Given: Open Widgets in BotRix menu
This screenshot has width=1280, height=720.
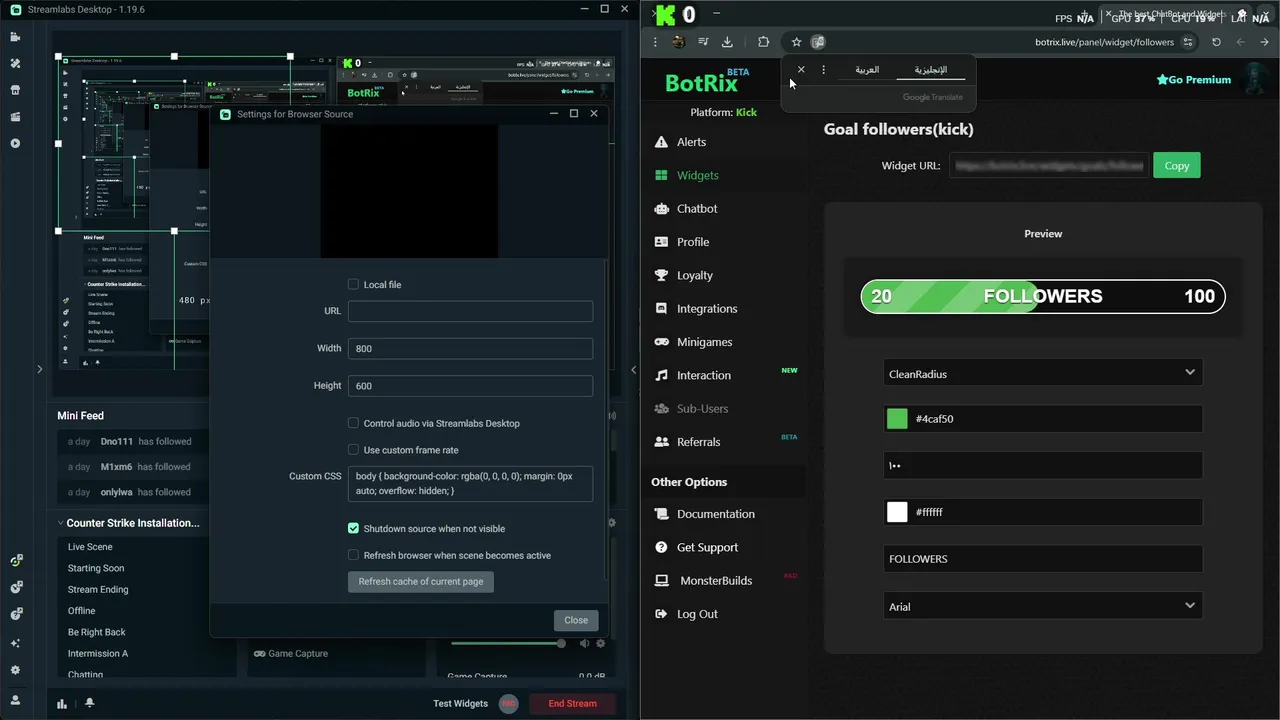Looking at the screenshot, I should click(698, 175).
